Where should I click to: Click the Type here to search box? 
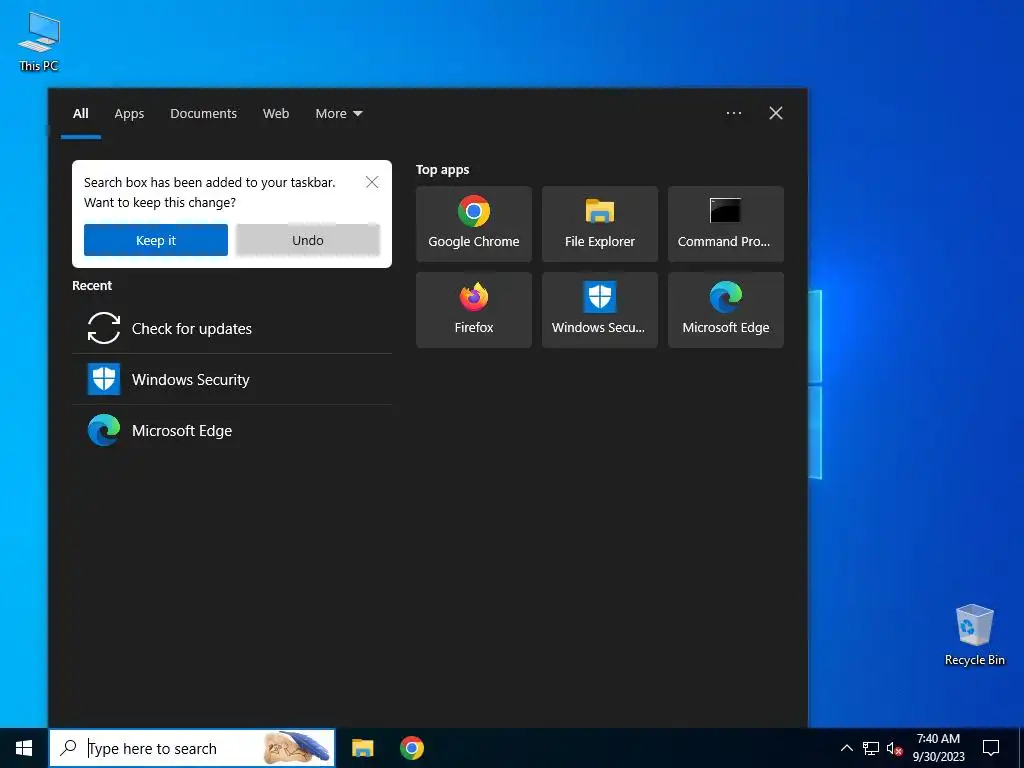192,748
